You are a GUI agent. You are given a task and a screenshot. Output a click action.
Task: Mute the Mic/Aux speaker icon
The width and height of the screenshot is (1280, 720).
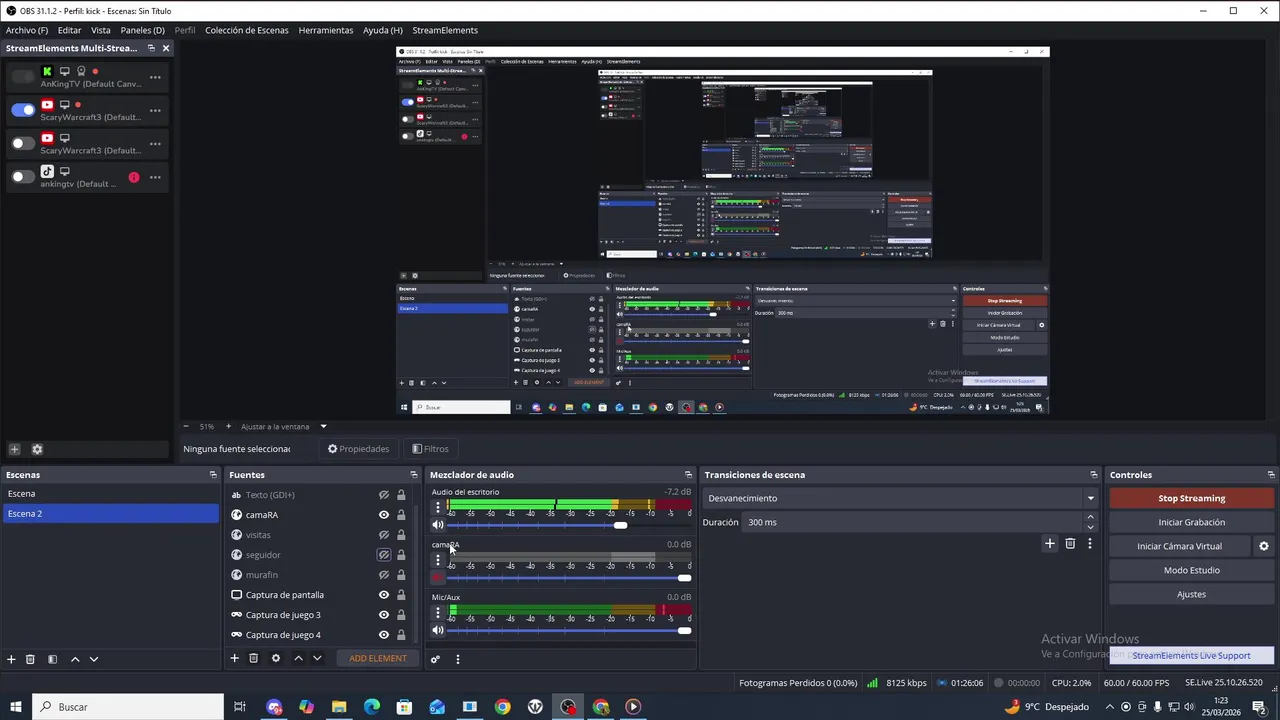[438, 630]
